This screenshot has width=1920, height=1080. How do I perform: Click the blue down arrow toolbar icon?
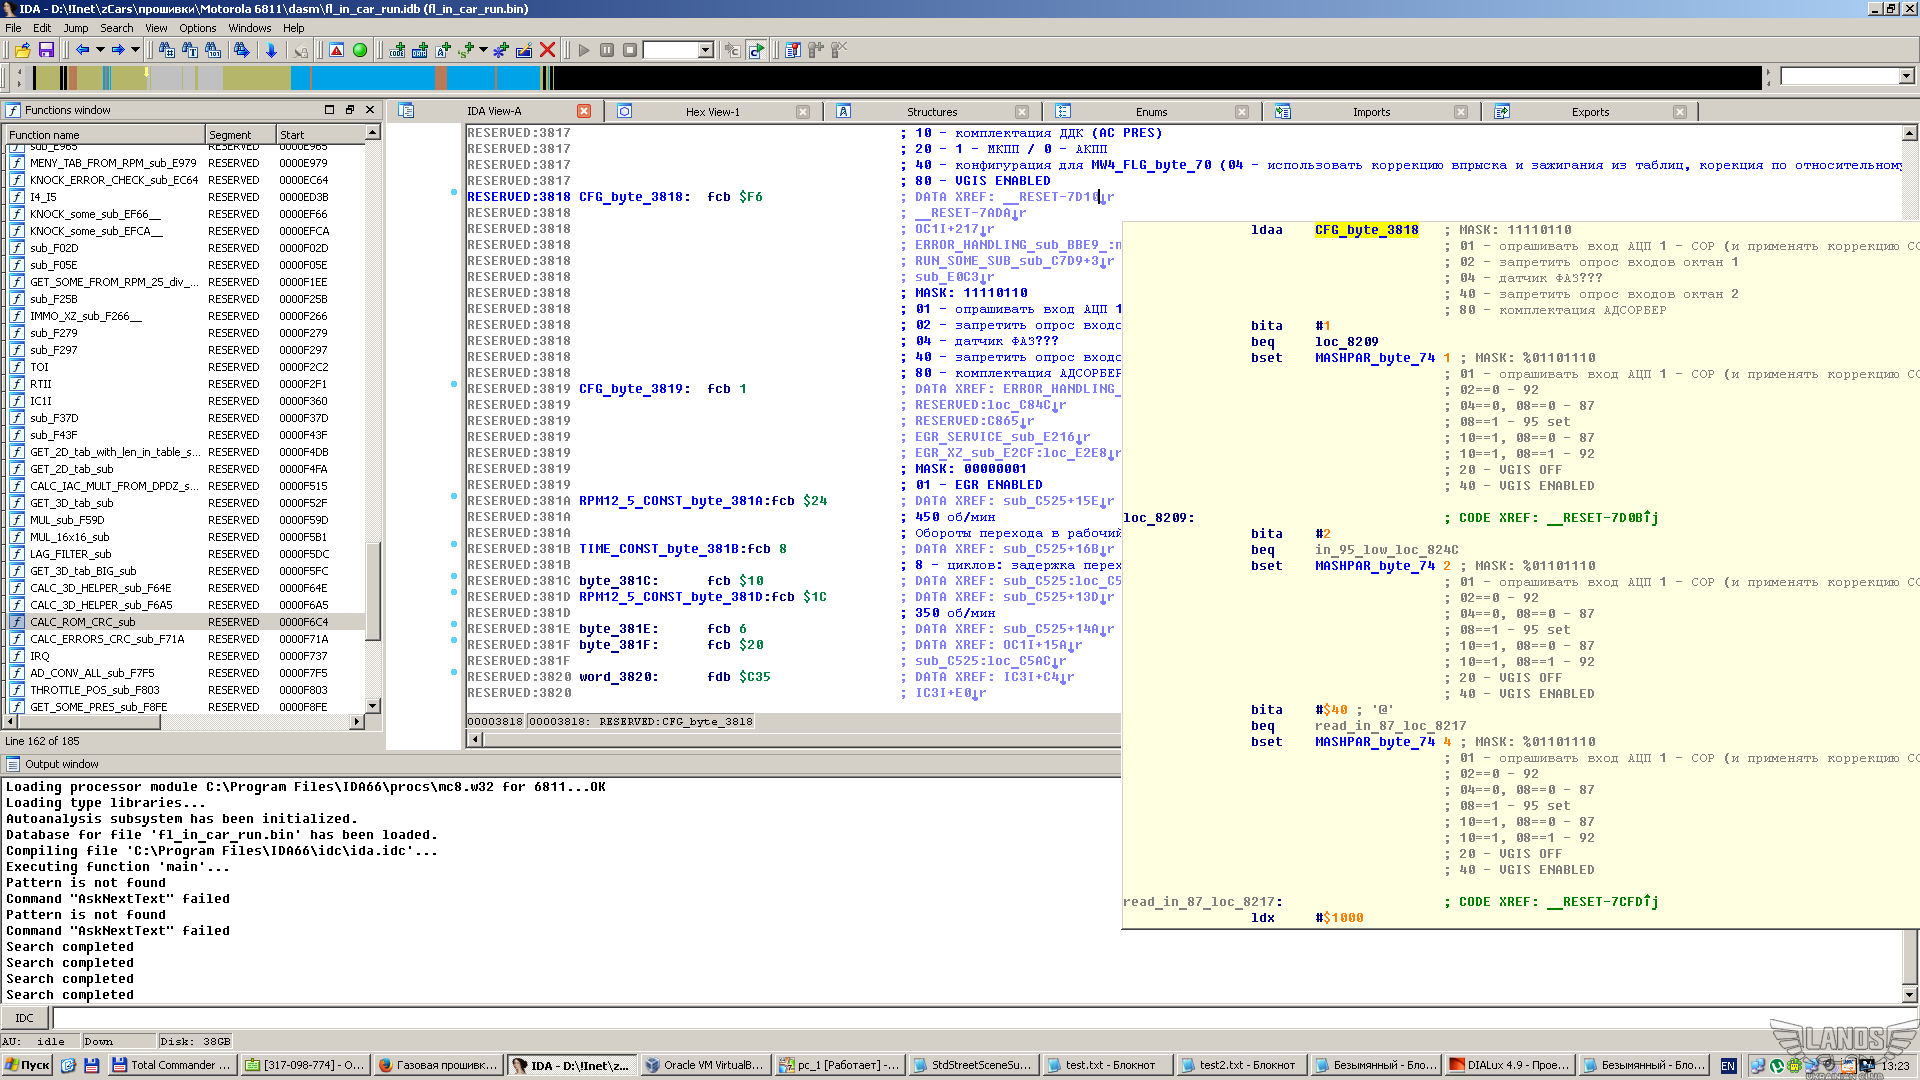pyautogui.click(x=271, y=50)
